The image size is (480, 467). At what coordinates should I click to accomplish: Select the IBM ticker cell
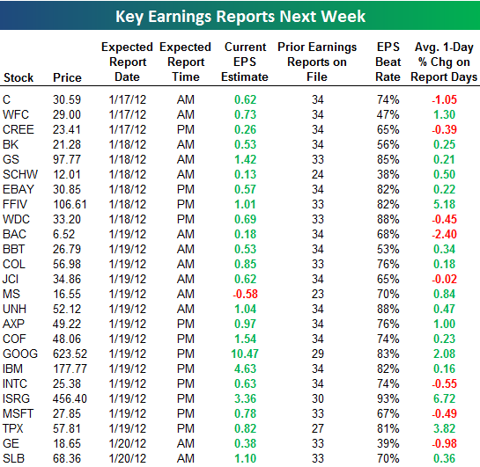(x=13, y=369)
